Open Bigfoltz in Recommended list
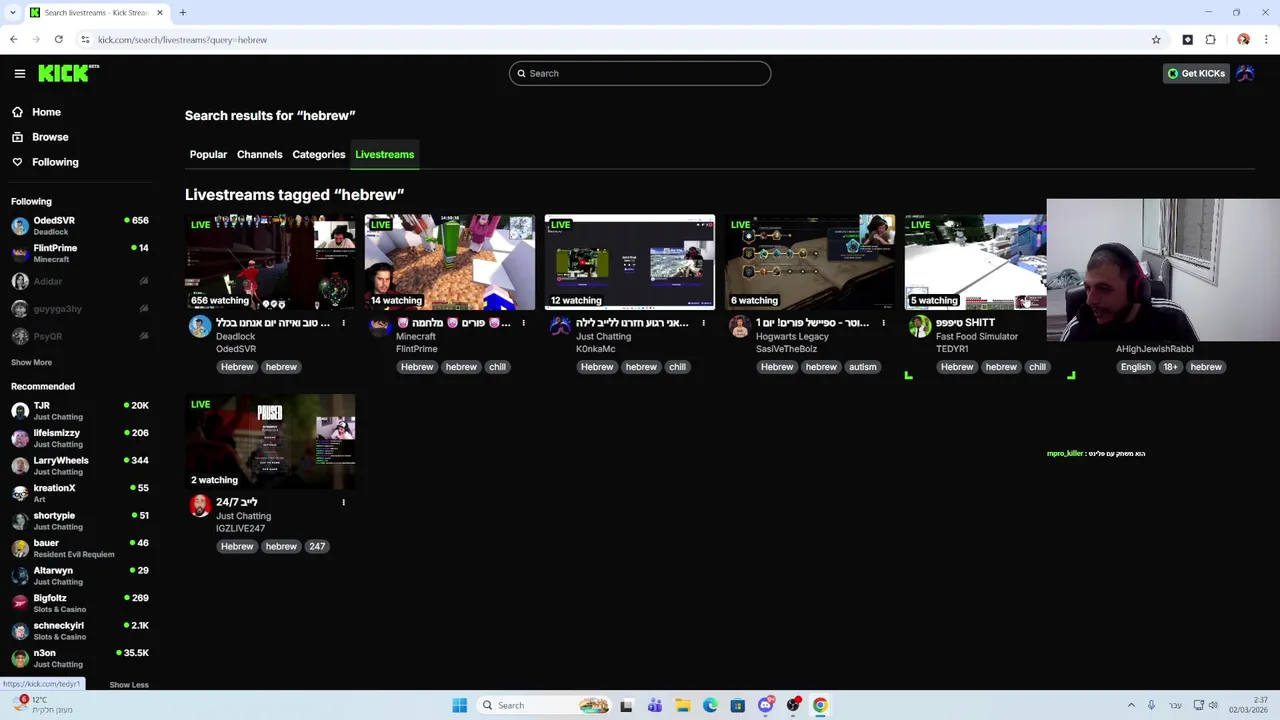1280x720 pixels. [x=80, y=603]
